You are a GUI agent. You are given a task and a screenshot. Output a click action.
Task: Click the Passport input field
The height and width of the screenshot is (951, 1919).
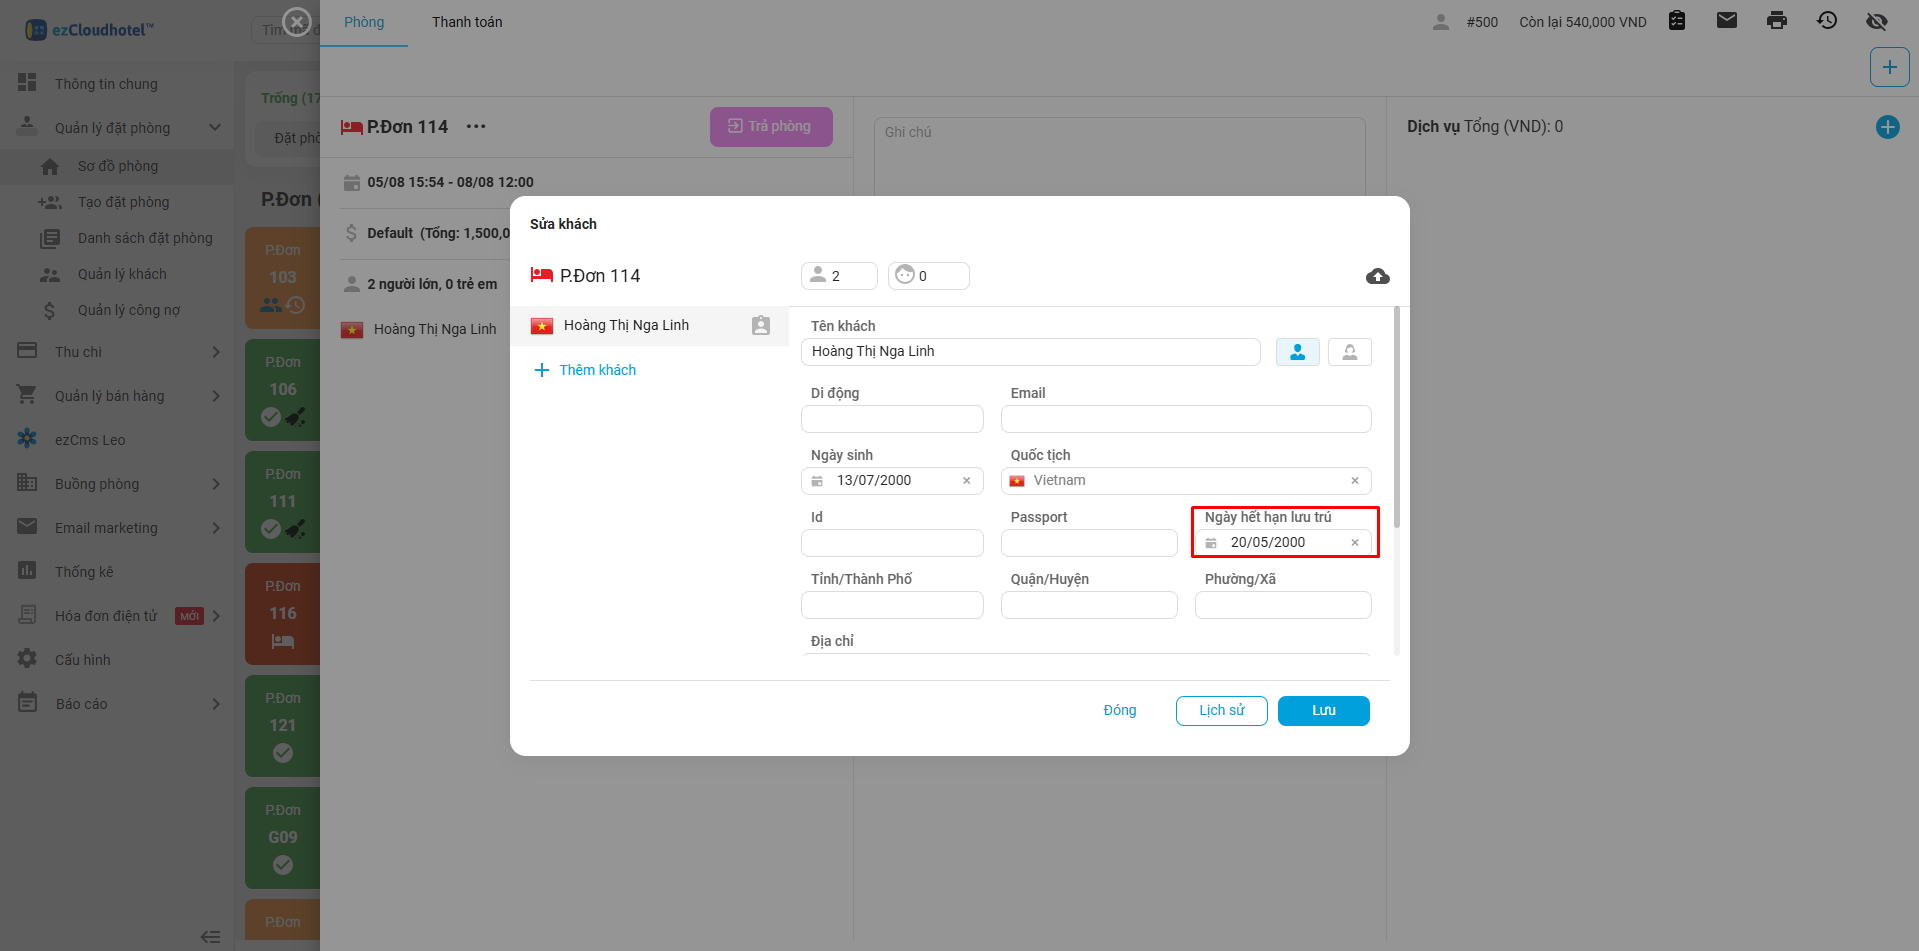click(1089, 543)
